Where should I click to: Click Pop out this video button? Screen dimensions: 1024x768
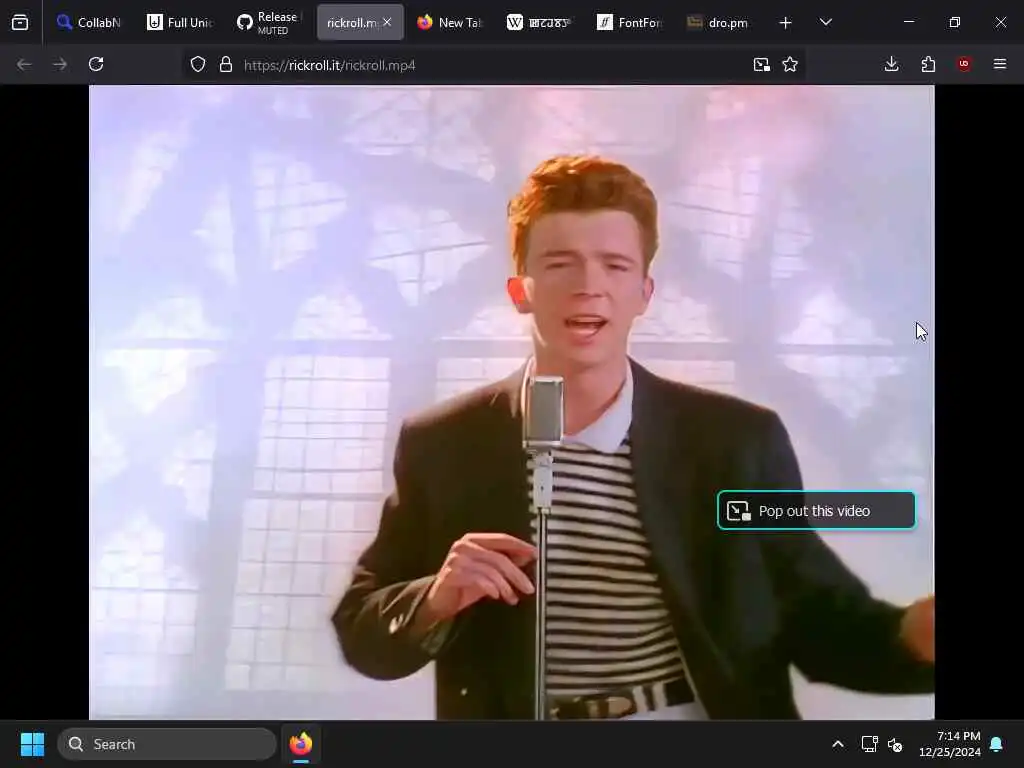(816, 511)
